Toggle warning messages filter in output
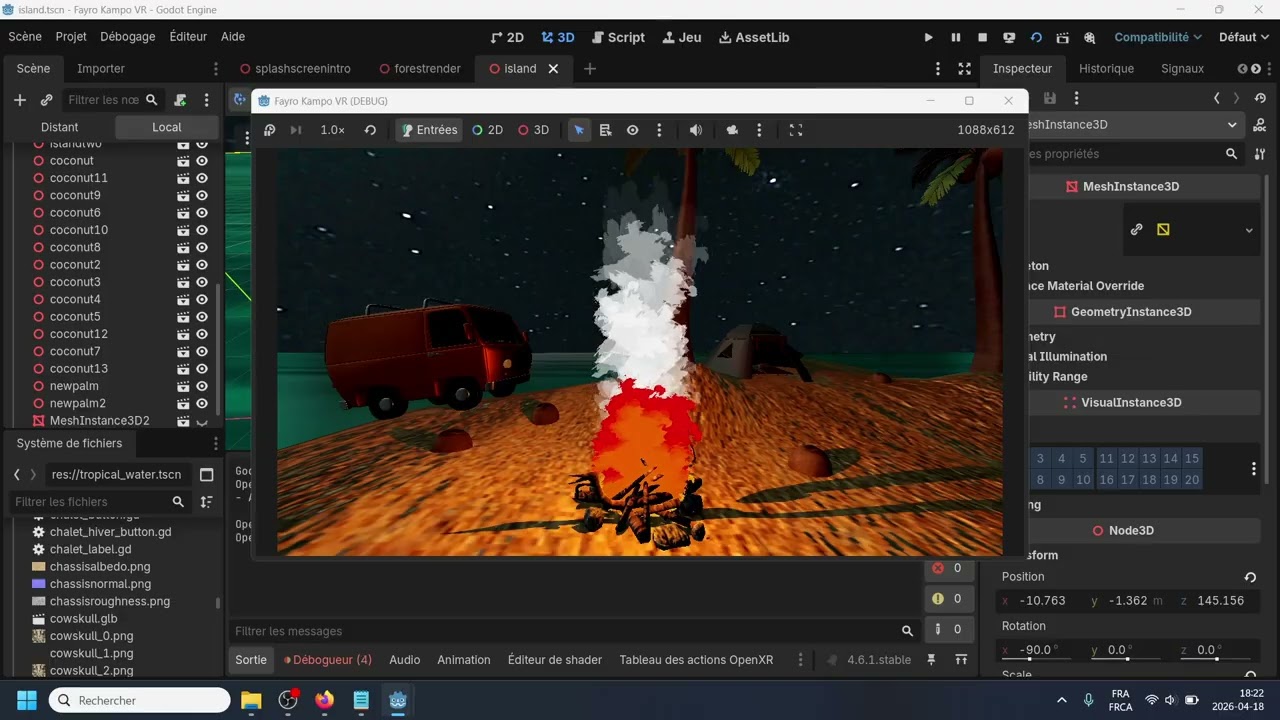 947,599
